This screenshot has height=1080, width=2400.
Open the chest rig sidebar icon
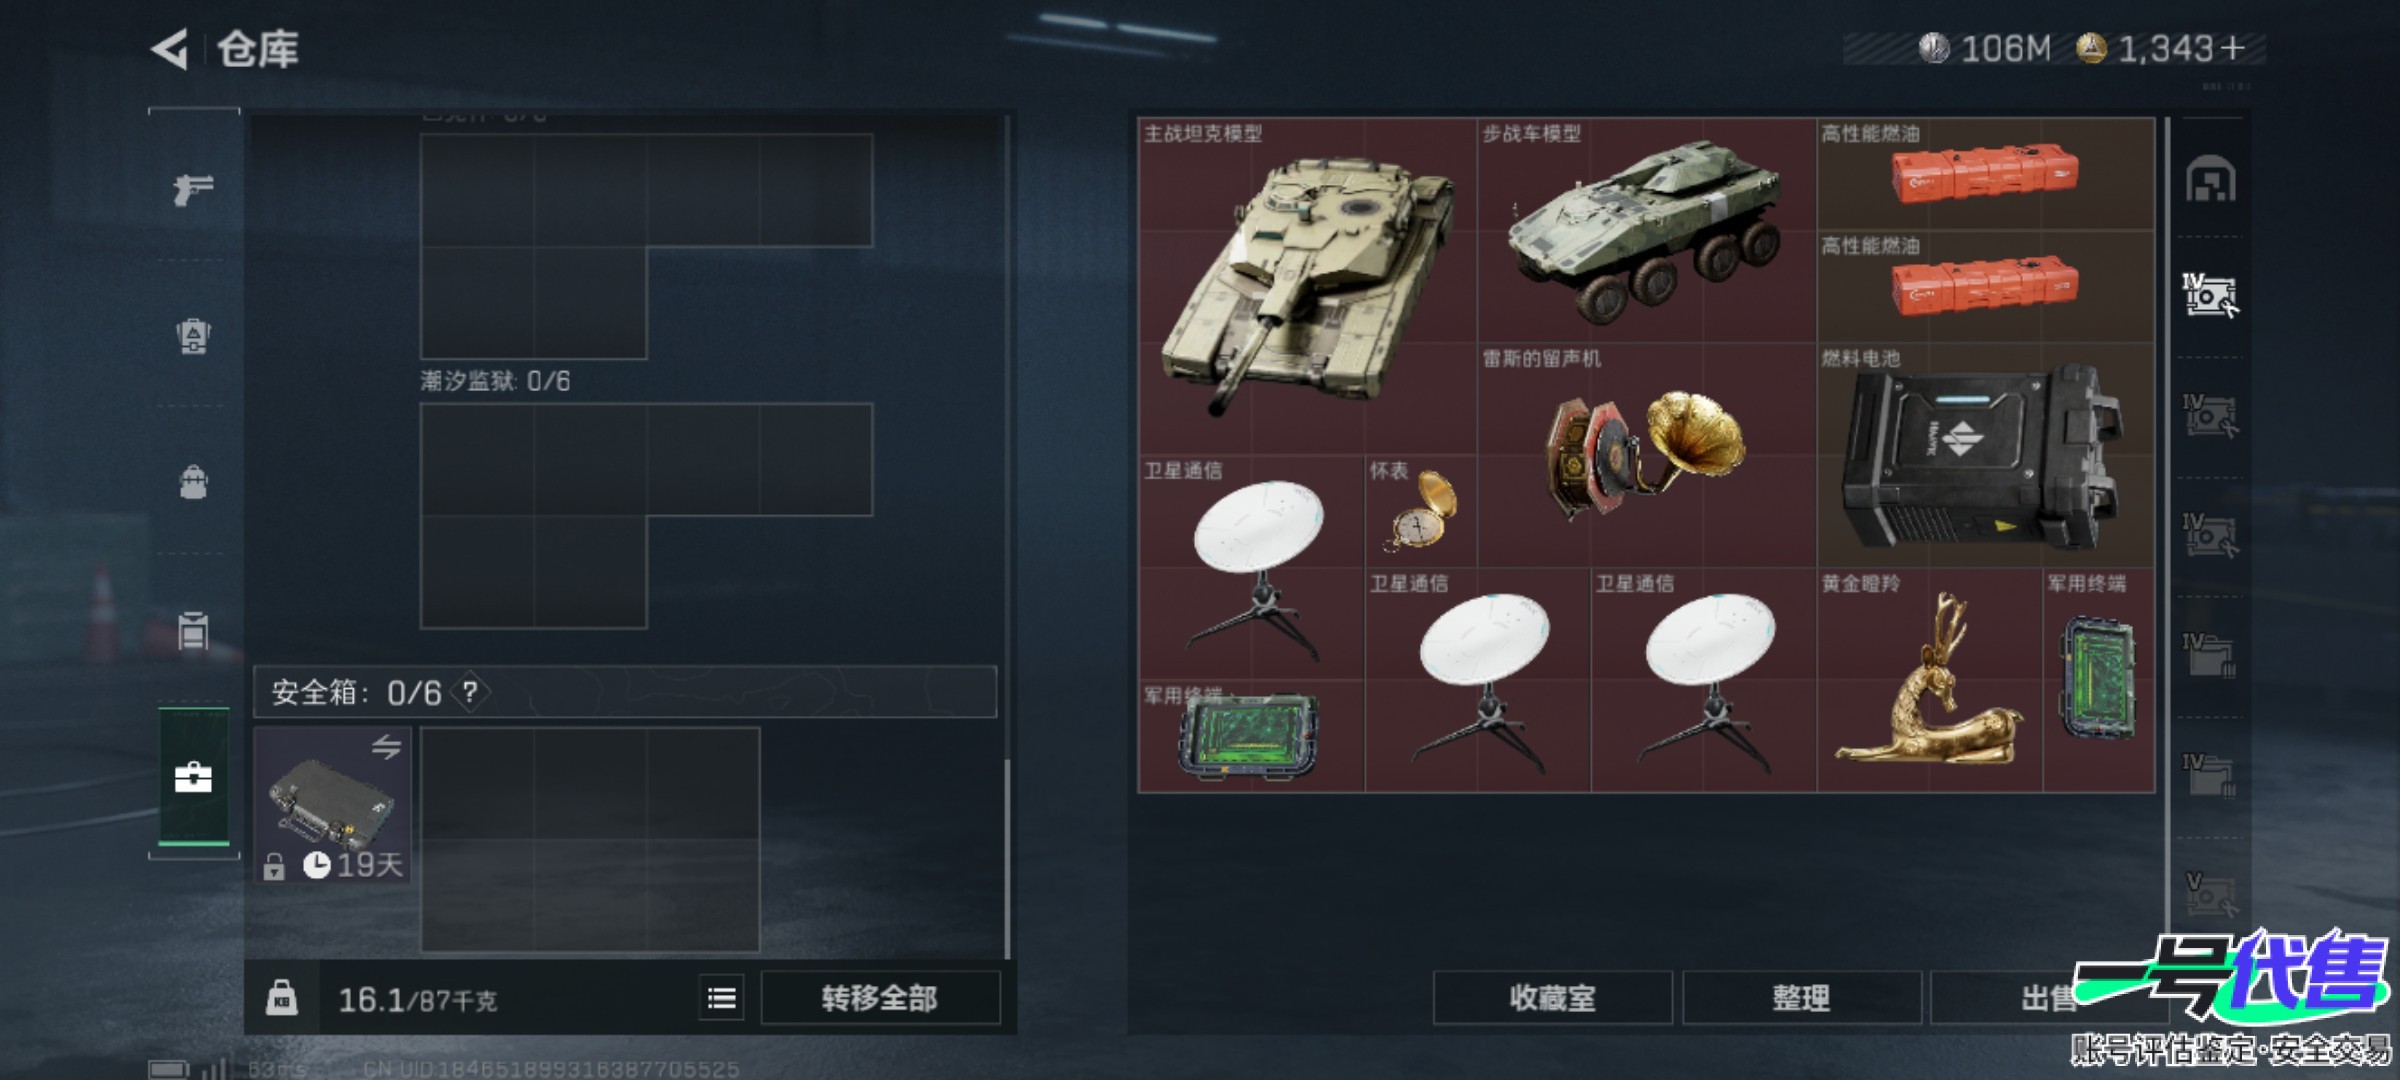193,630
